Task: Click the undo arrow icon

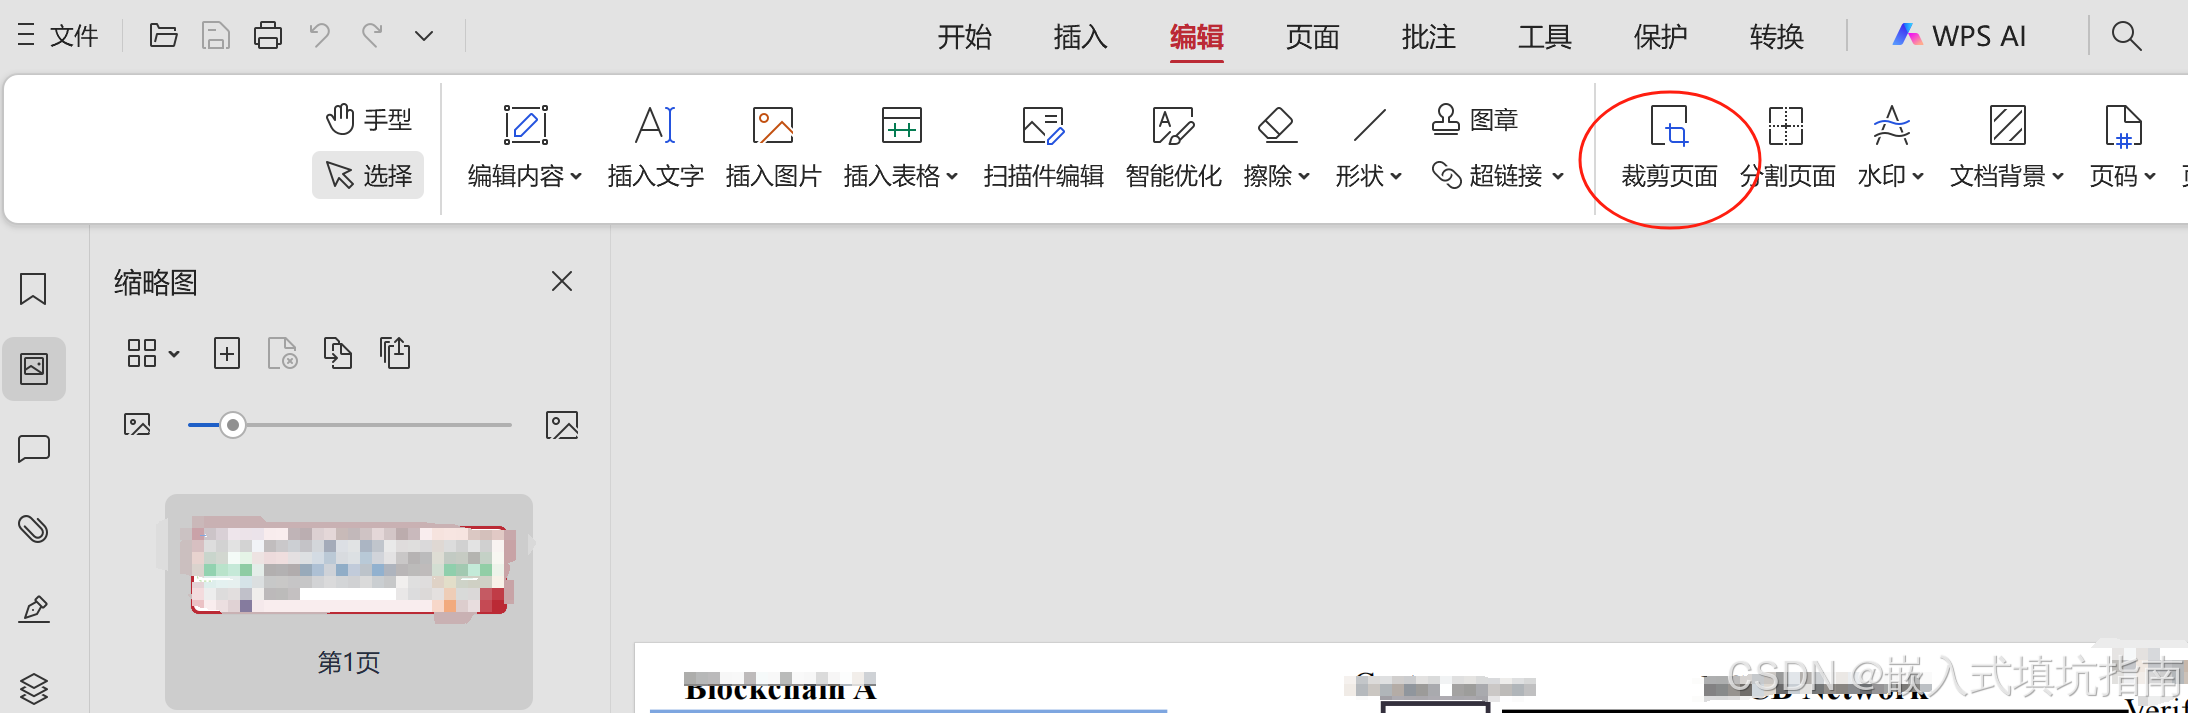Action: click(x=320, y=36)
